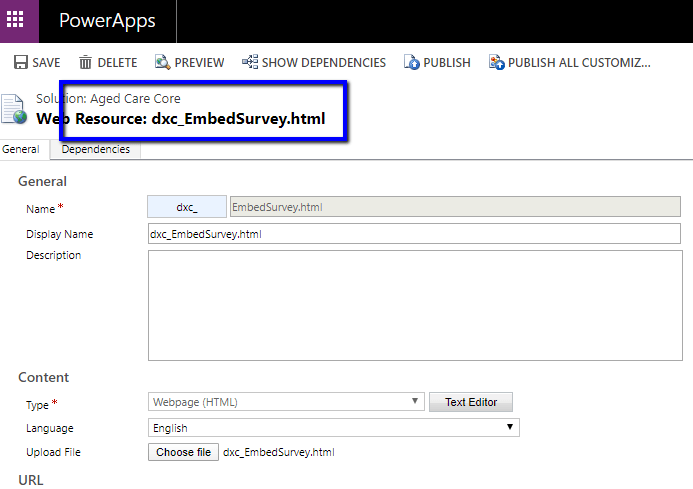
Task: Click into the Display Name field
Action: (413, 233)
